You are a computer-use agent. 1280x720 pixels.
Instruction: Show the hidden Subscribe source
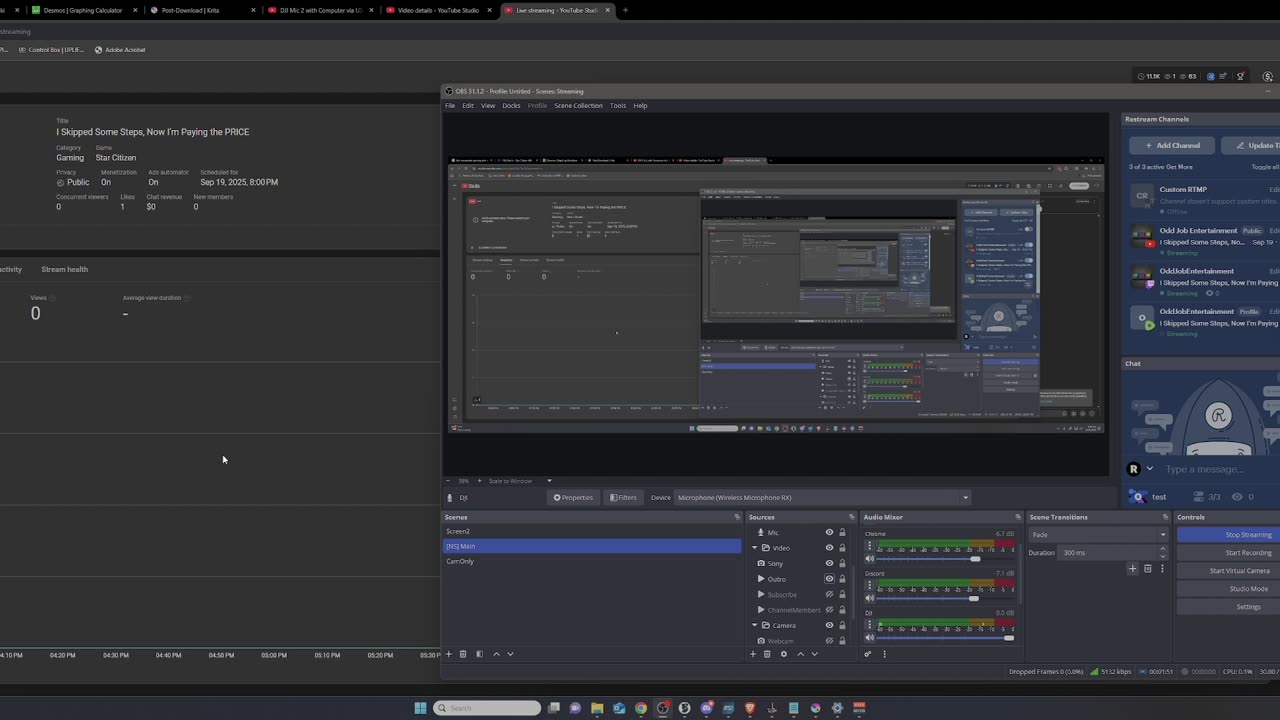tap(829, 594)
